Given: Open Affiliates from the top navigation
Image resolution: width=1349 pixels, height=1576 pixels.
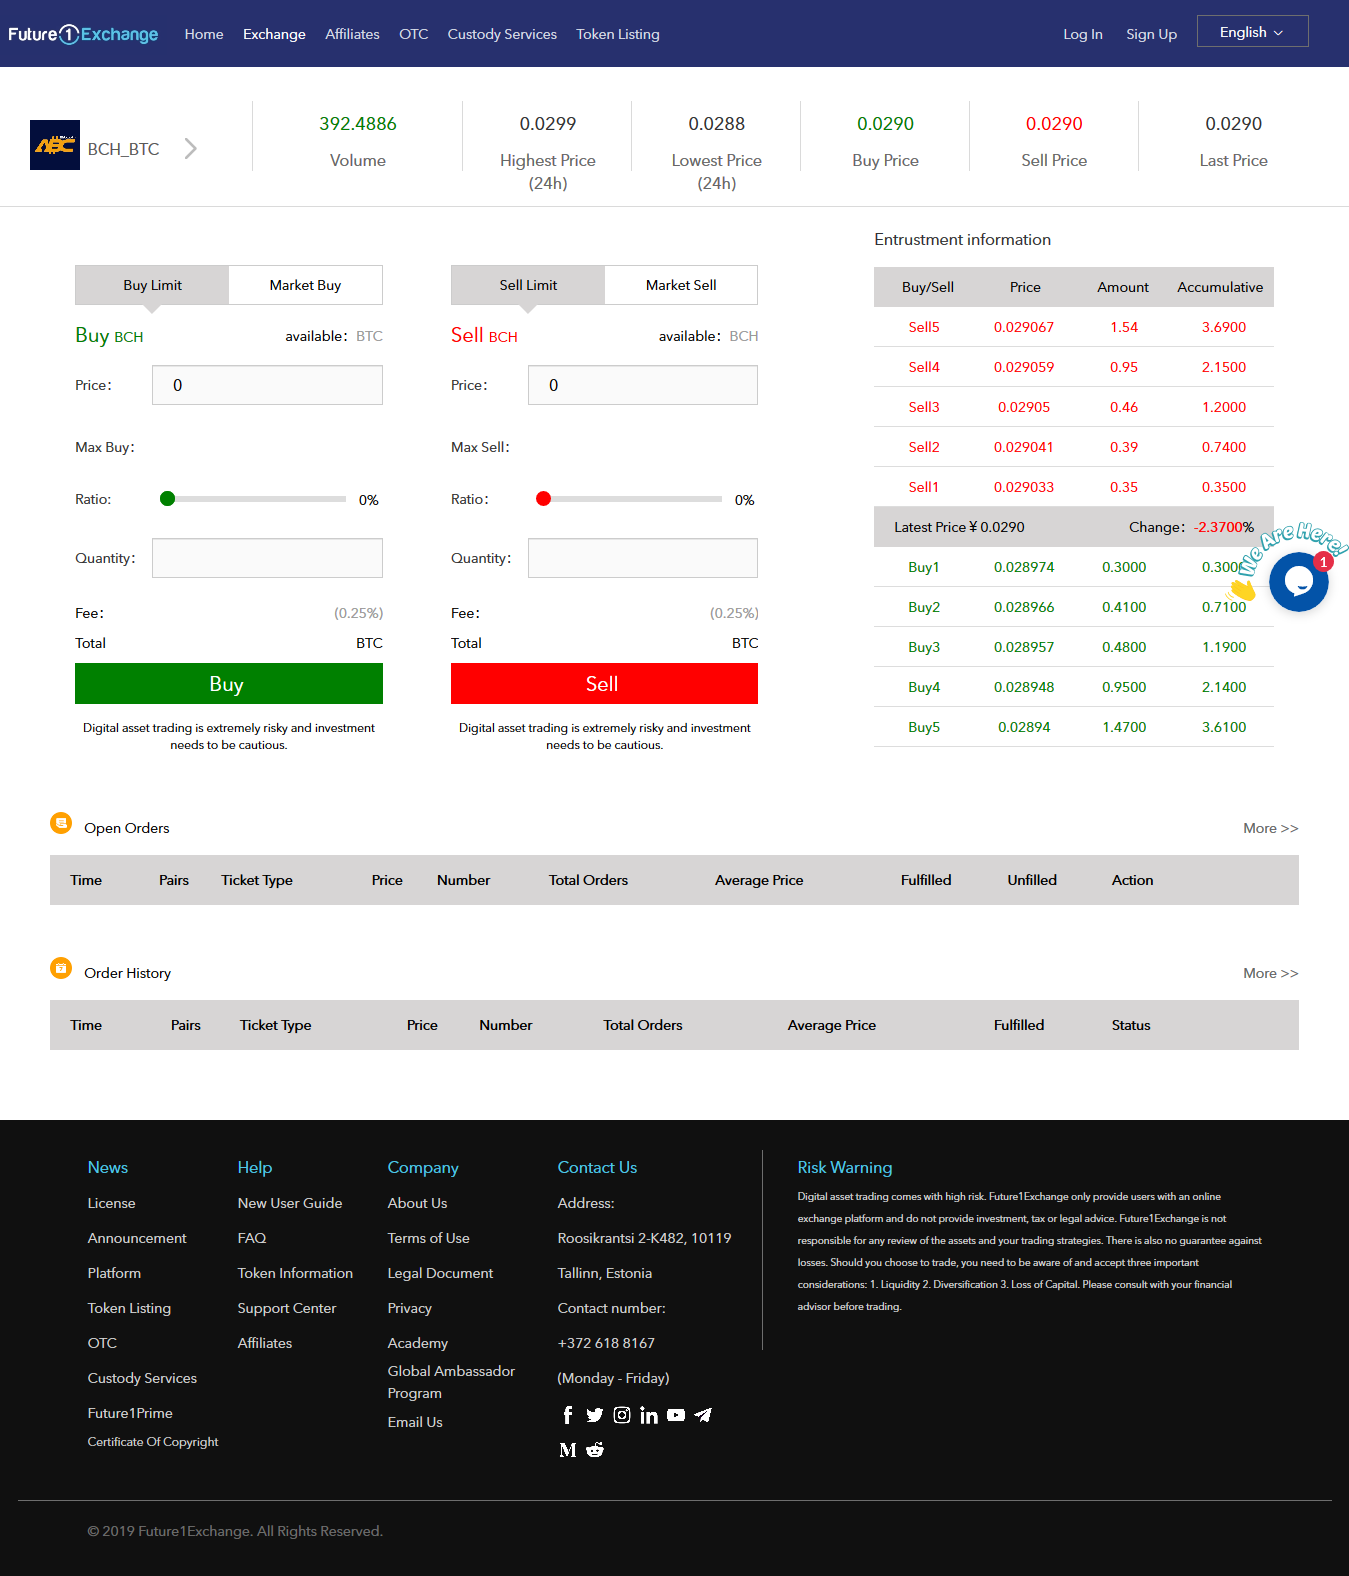Looking at the screenshot, I should pyautogui.click(x=352, y=34).
